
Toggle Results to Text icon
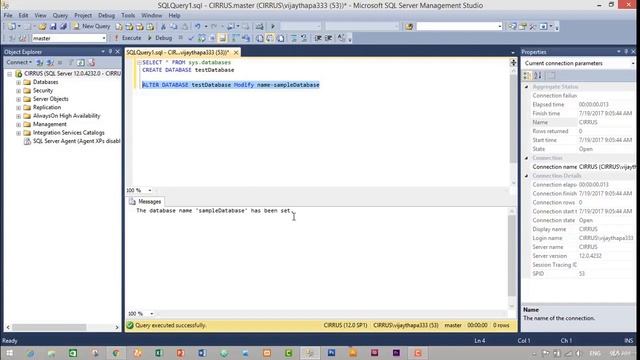click(x=260, y=38)
